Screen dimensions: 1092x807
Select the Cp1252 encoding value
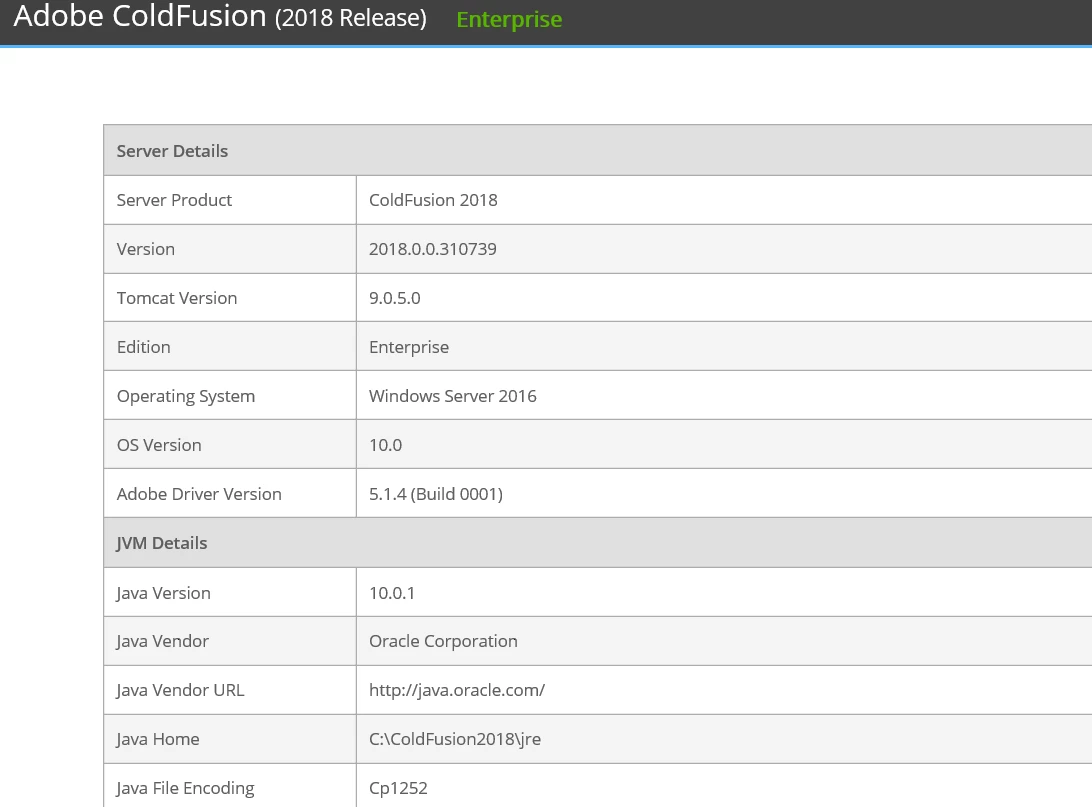(x=398, y=788)
